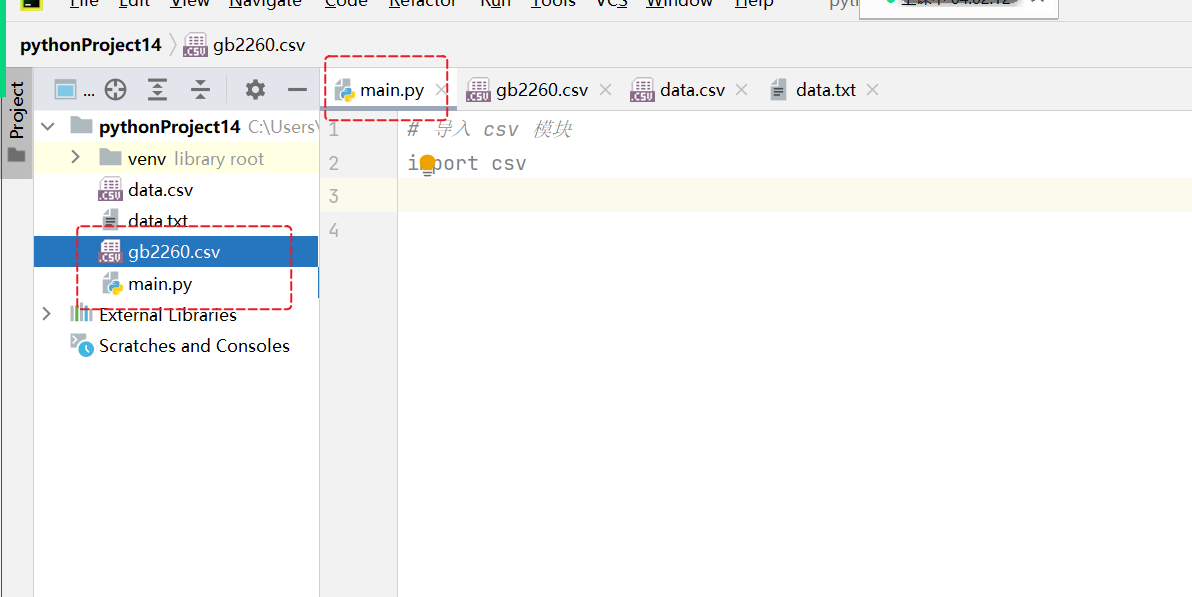Click the Select Opened File target icon
The image size is (1192, 597).
[115, 90]
